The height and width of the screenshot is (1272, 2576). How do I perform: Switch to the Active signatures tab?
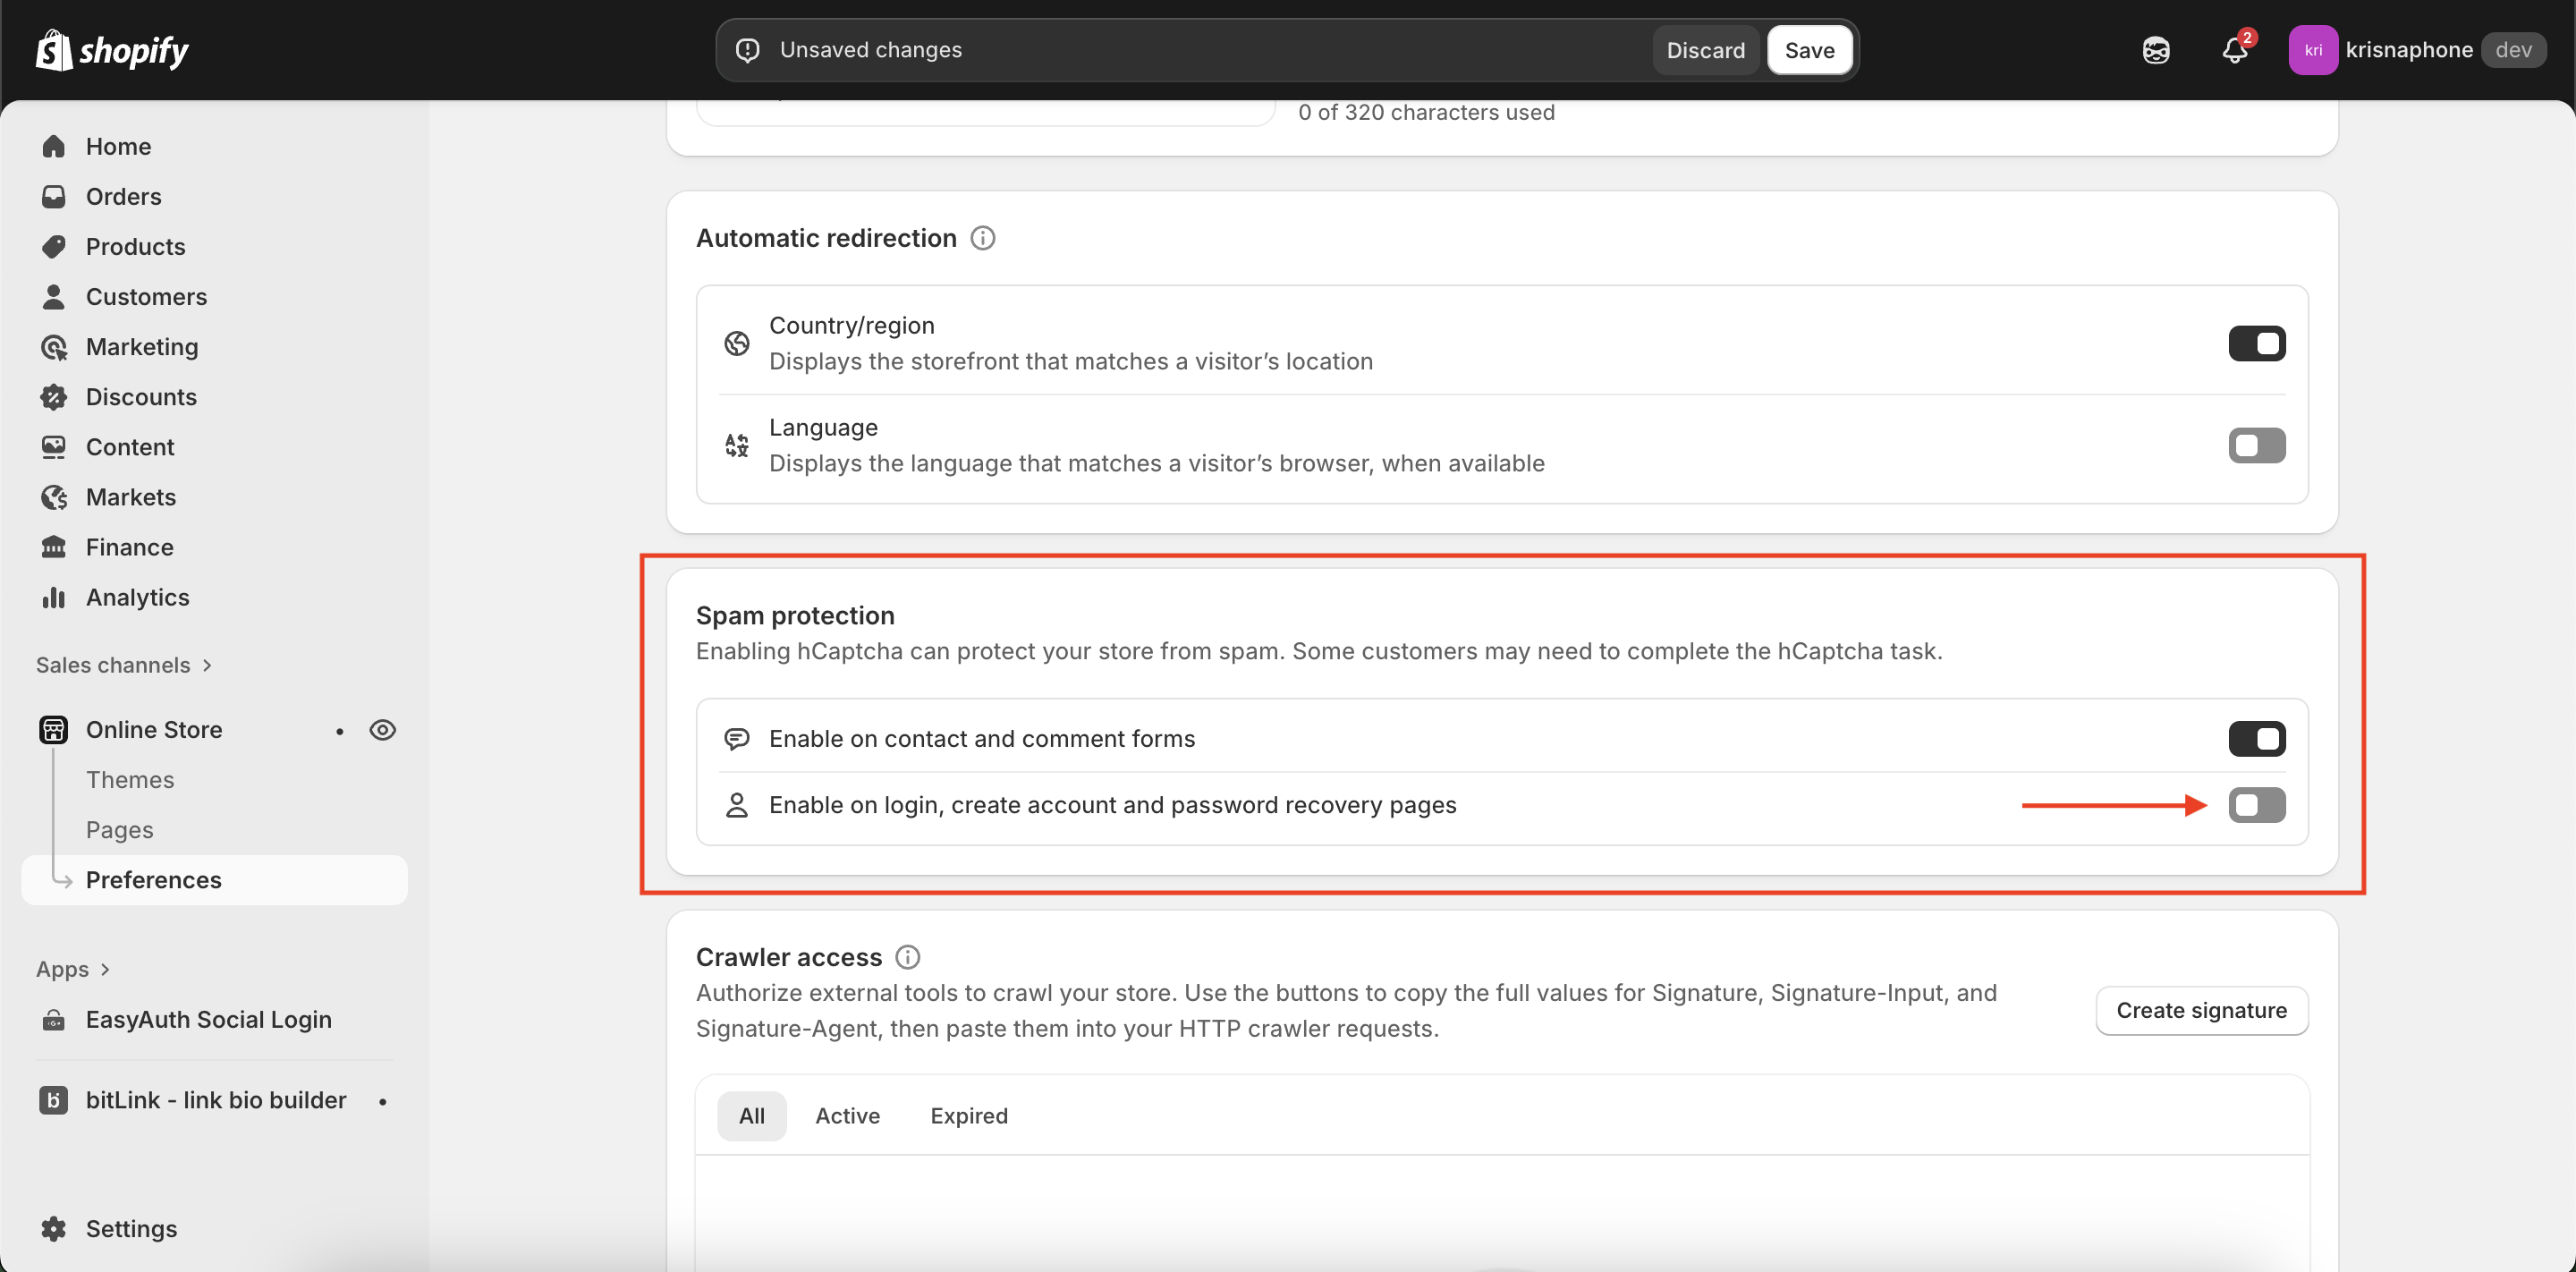(847, 1116)
